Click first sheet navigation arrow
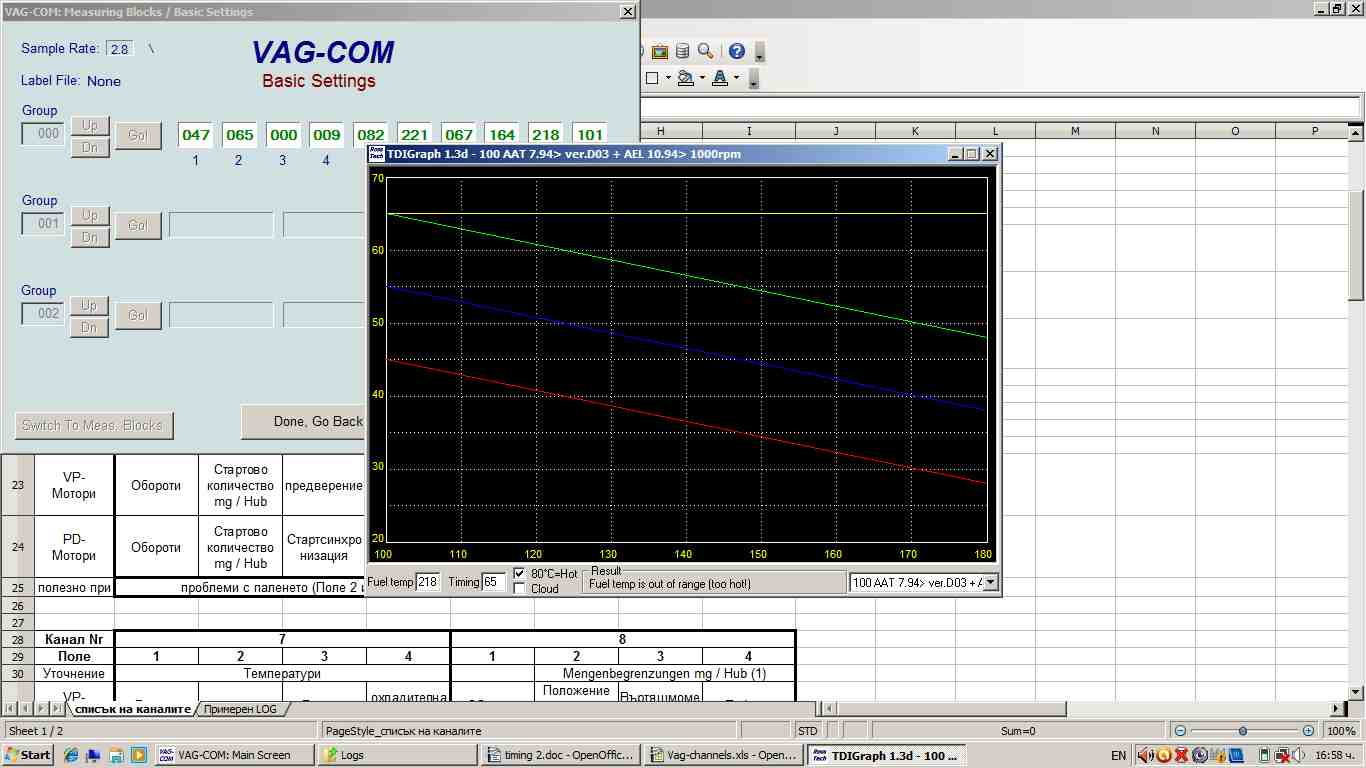The width and height of the screenshot is (1366, 768). [x=9, y=709]
